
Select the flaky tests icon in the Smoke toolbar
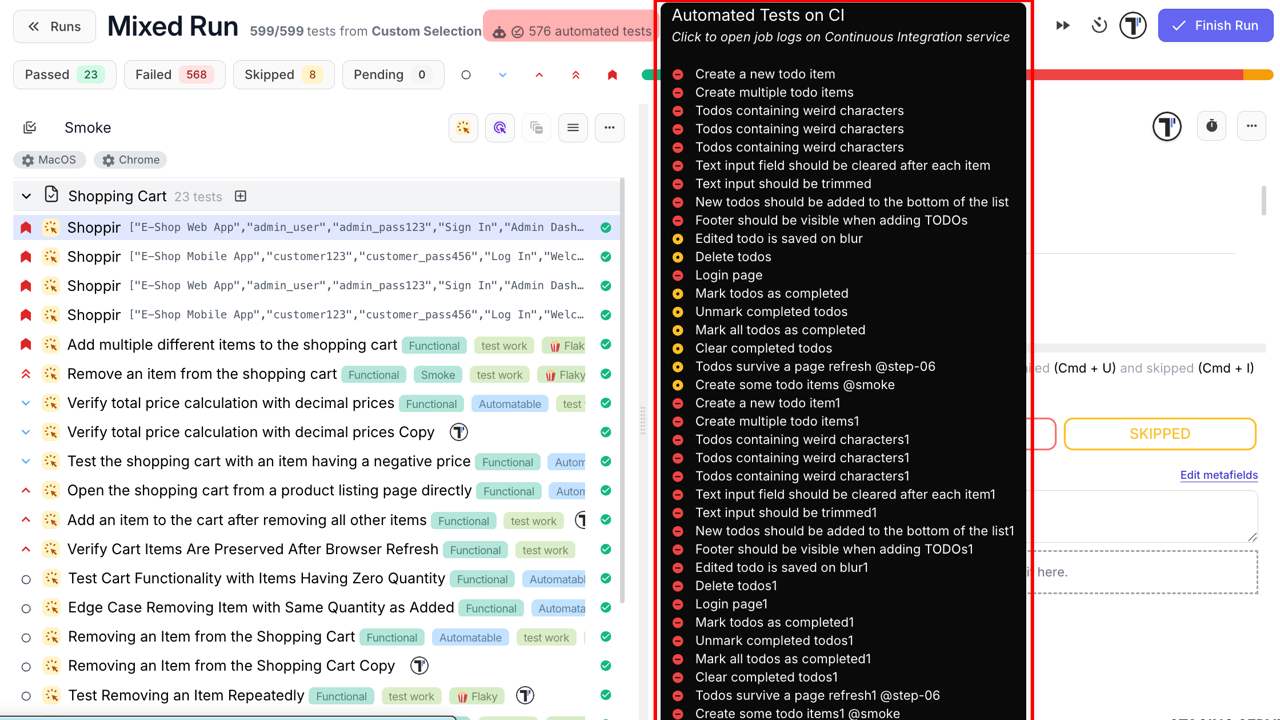[463, 127]
